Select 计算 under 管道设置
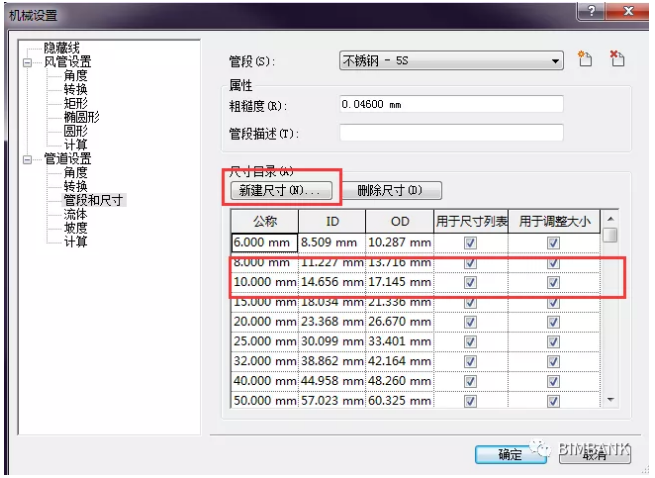Screen dimensions: 655x478 pos(76,242)
